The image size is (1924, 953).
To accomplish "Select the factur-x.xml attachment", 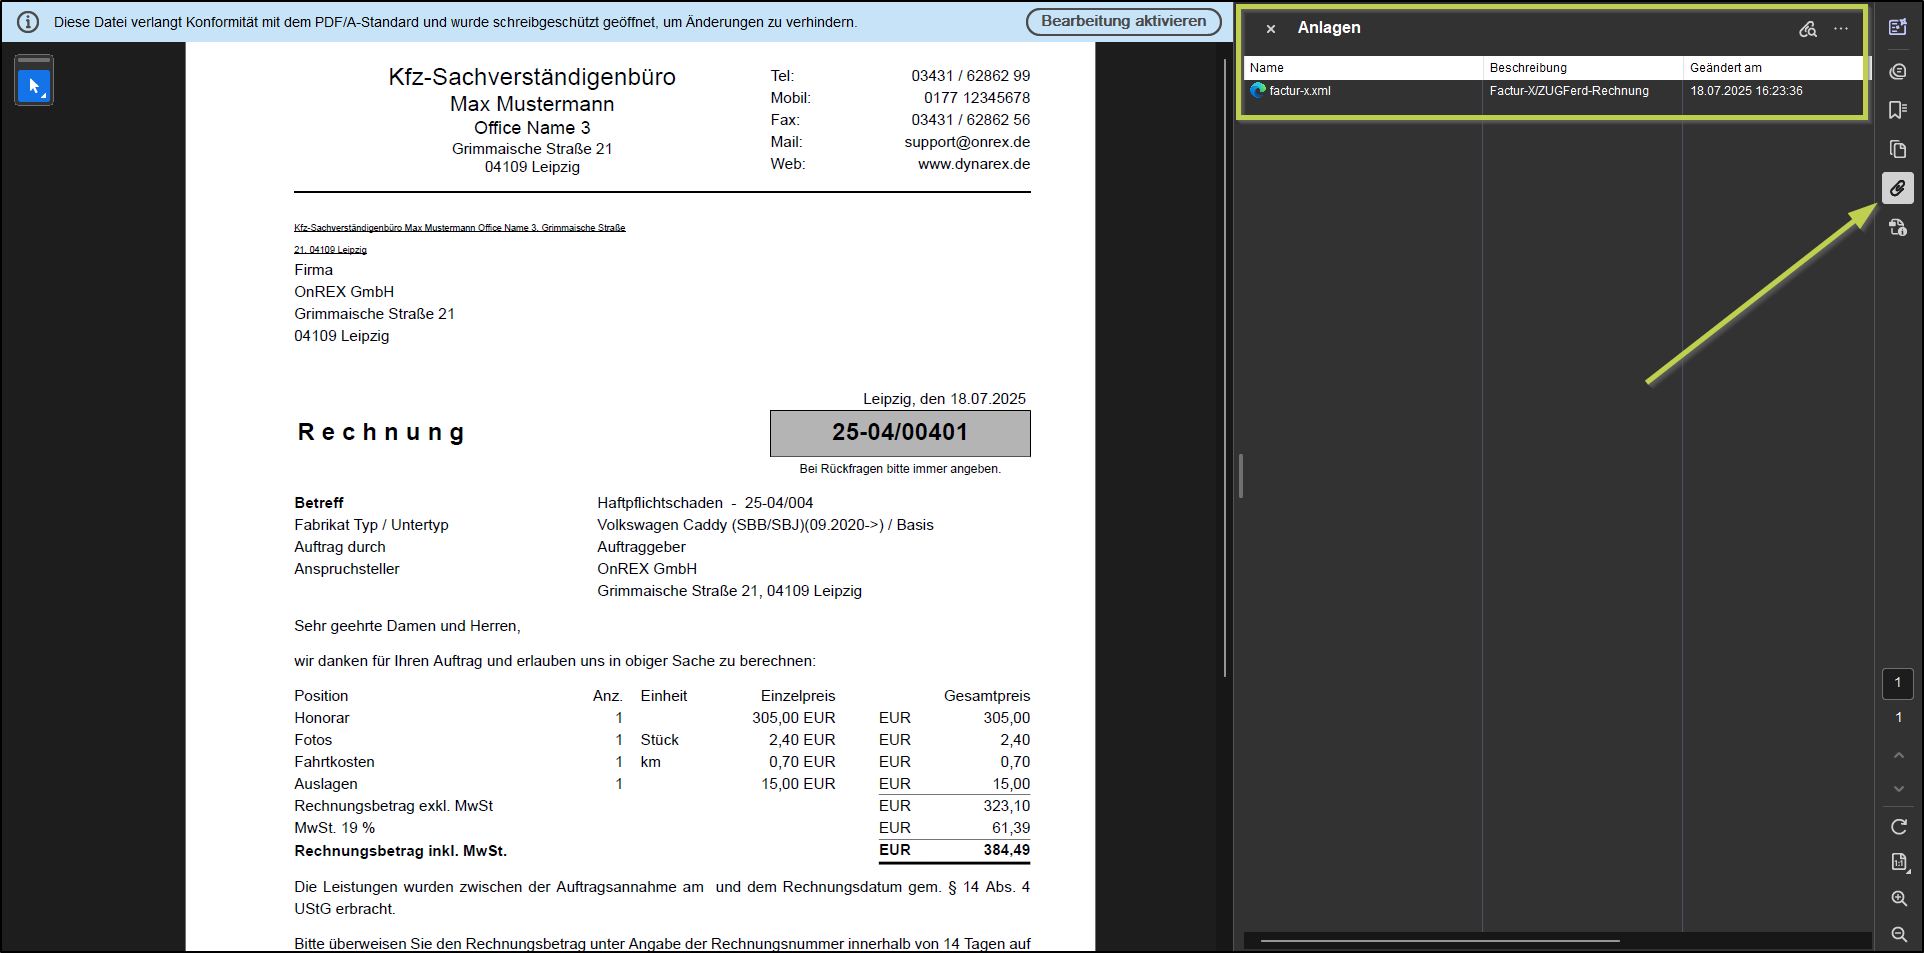I will tap(1299, 91).
